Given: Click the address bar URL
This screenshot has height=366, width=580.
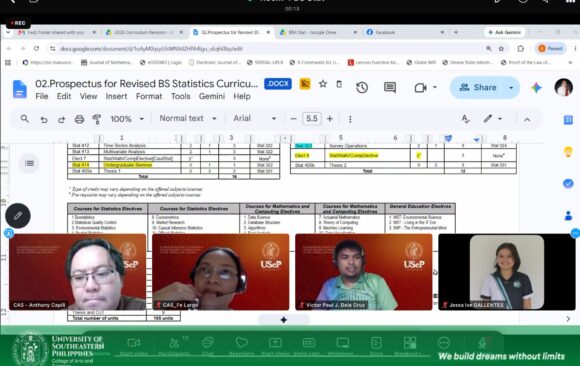Looking at the screenshot, I should tap(151, 48).
